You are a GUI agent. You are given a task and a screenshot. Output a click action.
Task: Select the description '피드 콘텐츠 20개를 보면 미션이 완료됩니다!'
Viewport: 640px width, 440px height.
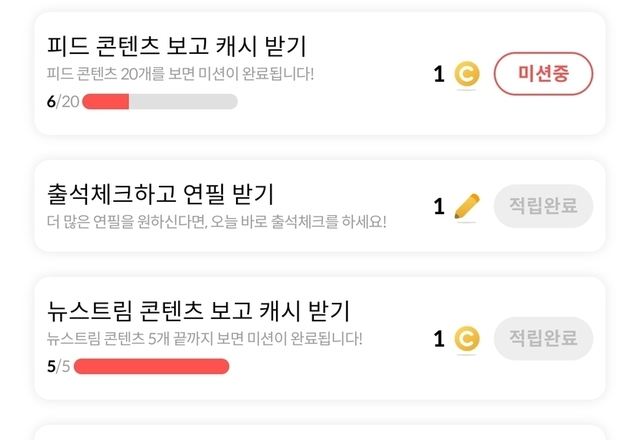pos(181,74)
